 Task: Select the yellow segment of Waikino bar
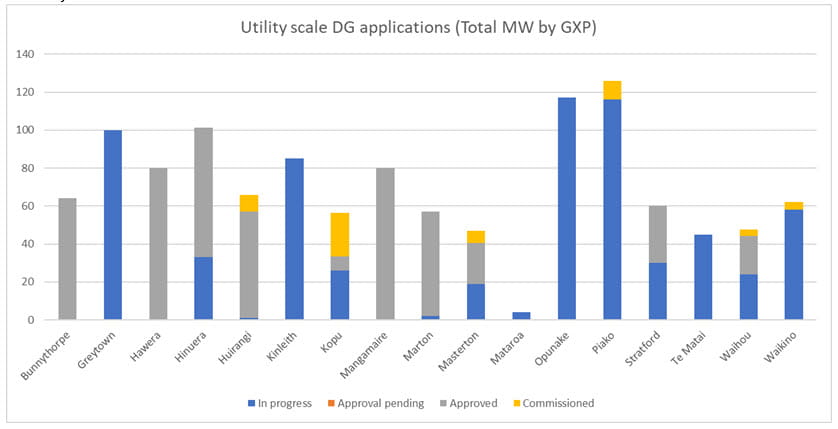tap(794, 206)
